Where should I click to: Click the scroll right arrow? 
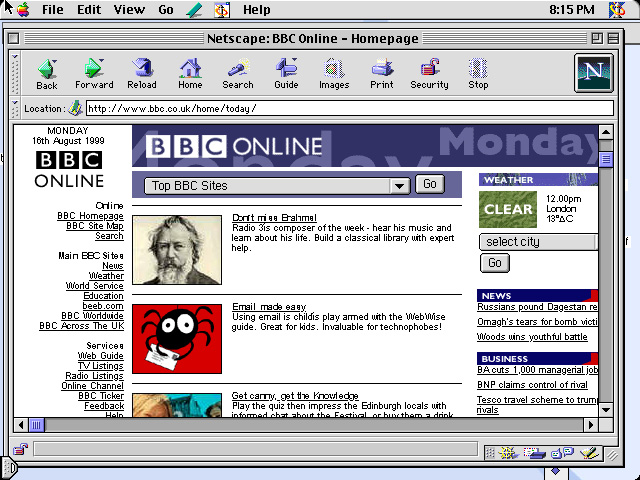point(591,425)
